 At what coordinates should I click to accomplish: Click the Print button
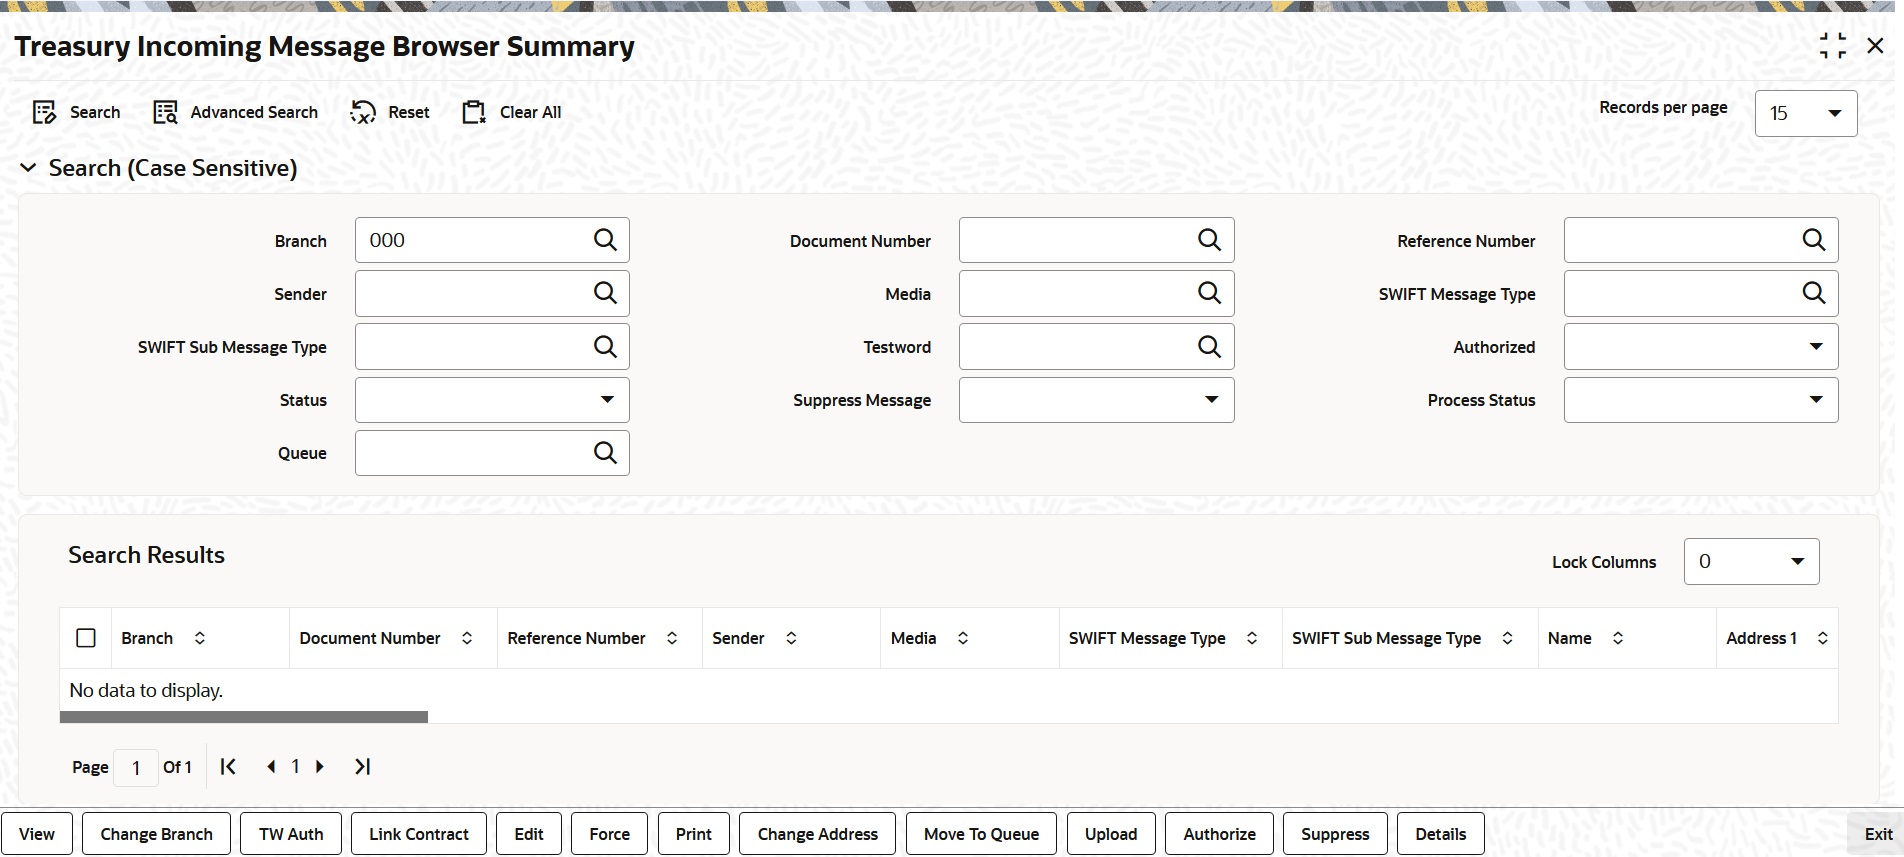694,834
